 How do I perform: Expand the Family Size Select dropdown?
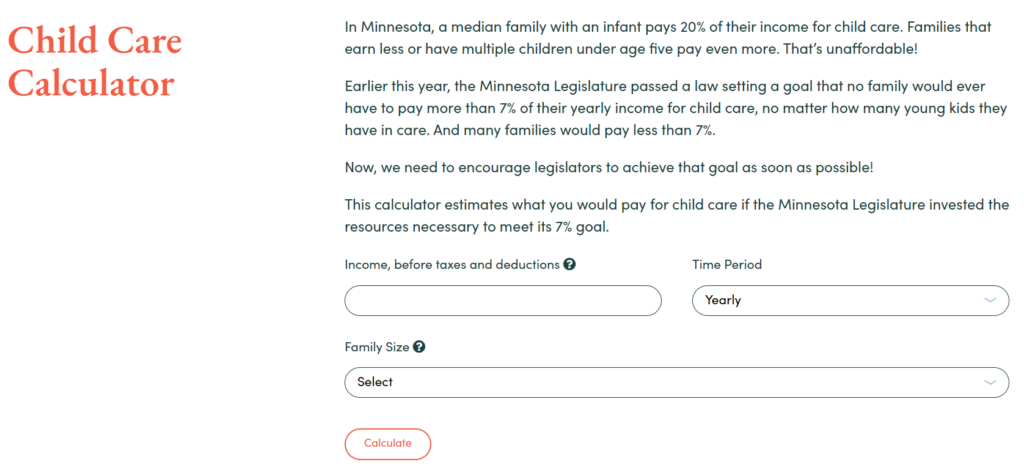click(x=677, y=382)
